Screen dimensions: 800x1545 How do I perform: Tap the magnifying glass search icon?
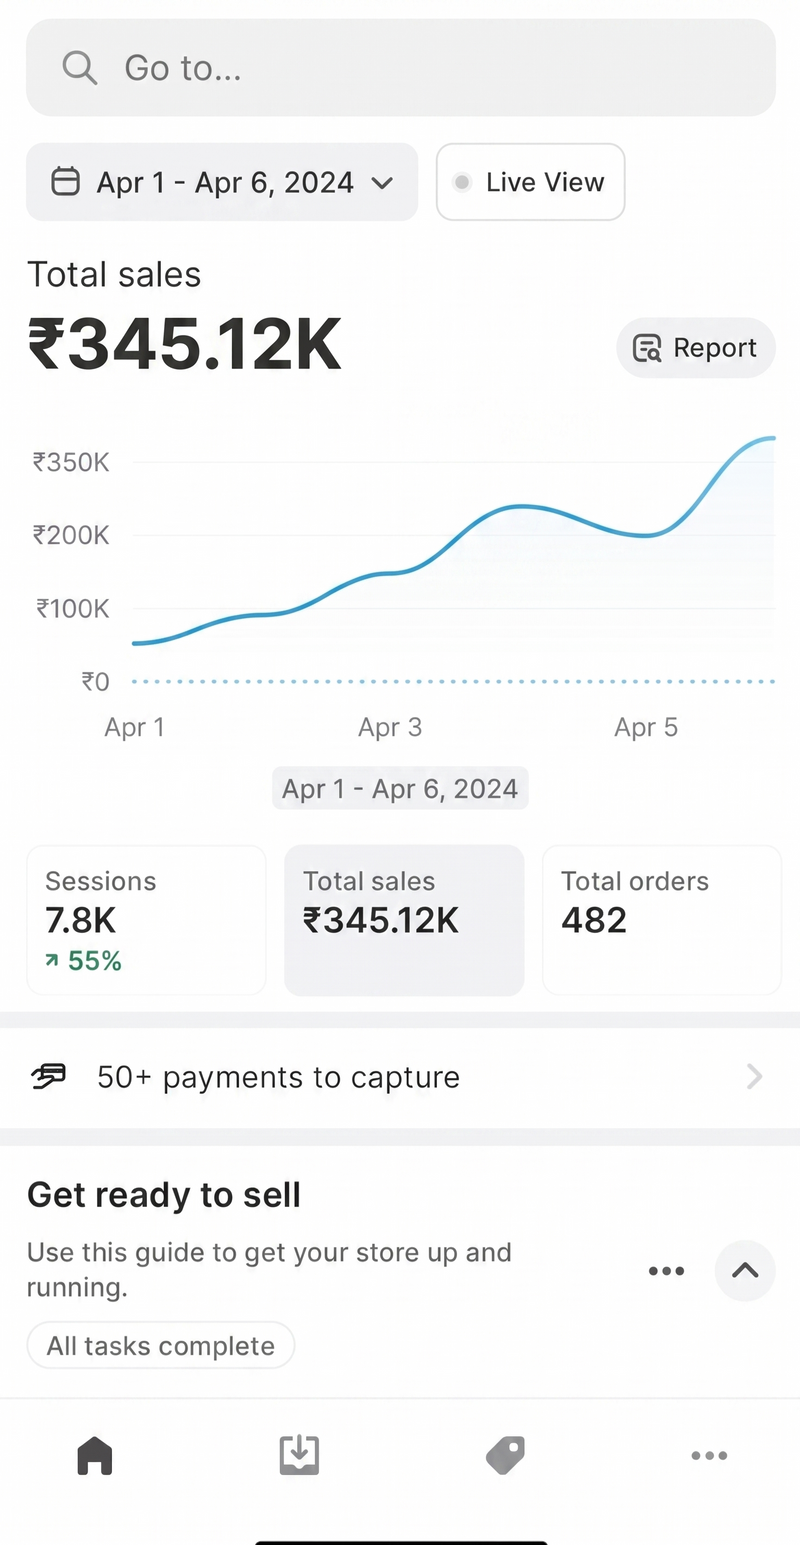click(x=79, y=68)
